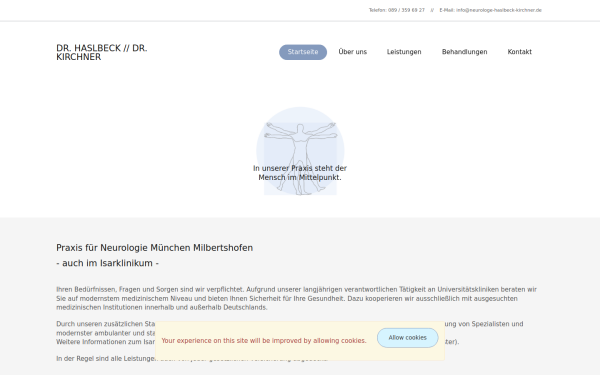The width and height of the screenshot is (600, 375).
Task: Click the heading 'Praxis für Neurologie München Milbertshofen'
Action: (x=155, y=248)
